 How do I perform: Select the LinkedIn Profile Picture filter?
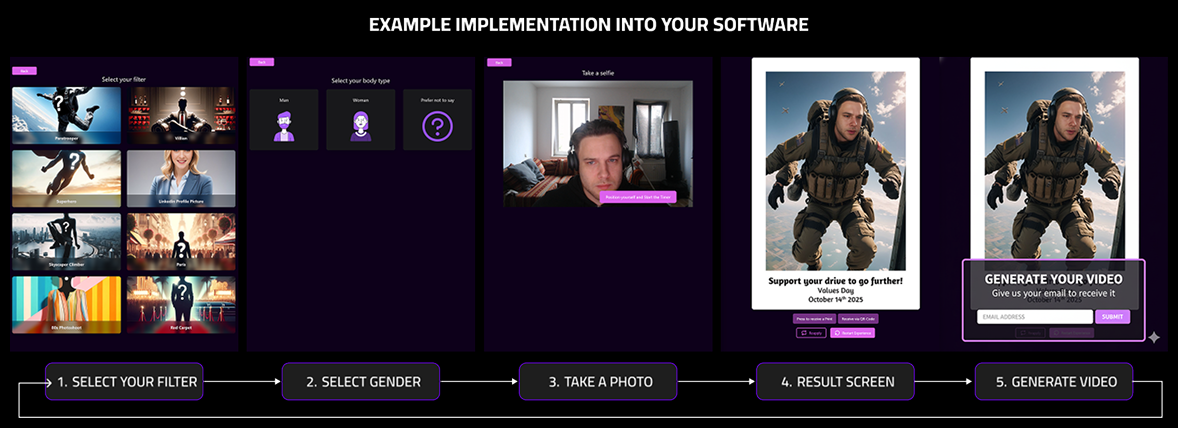click(x=181, y=178)
